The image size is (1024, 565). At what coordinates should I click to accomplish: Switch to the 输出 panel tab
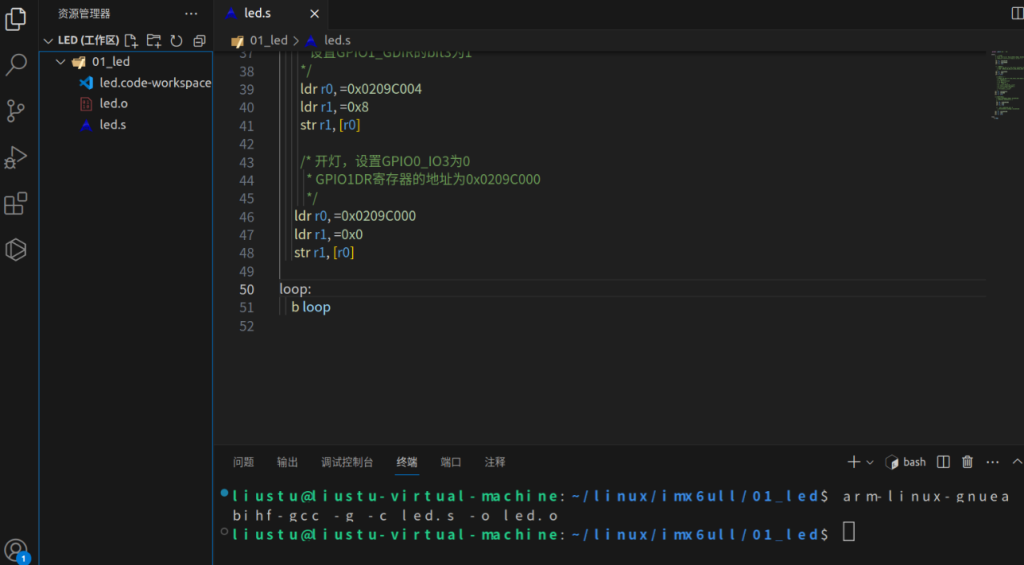coord(287,462)
